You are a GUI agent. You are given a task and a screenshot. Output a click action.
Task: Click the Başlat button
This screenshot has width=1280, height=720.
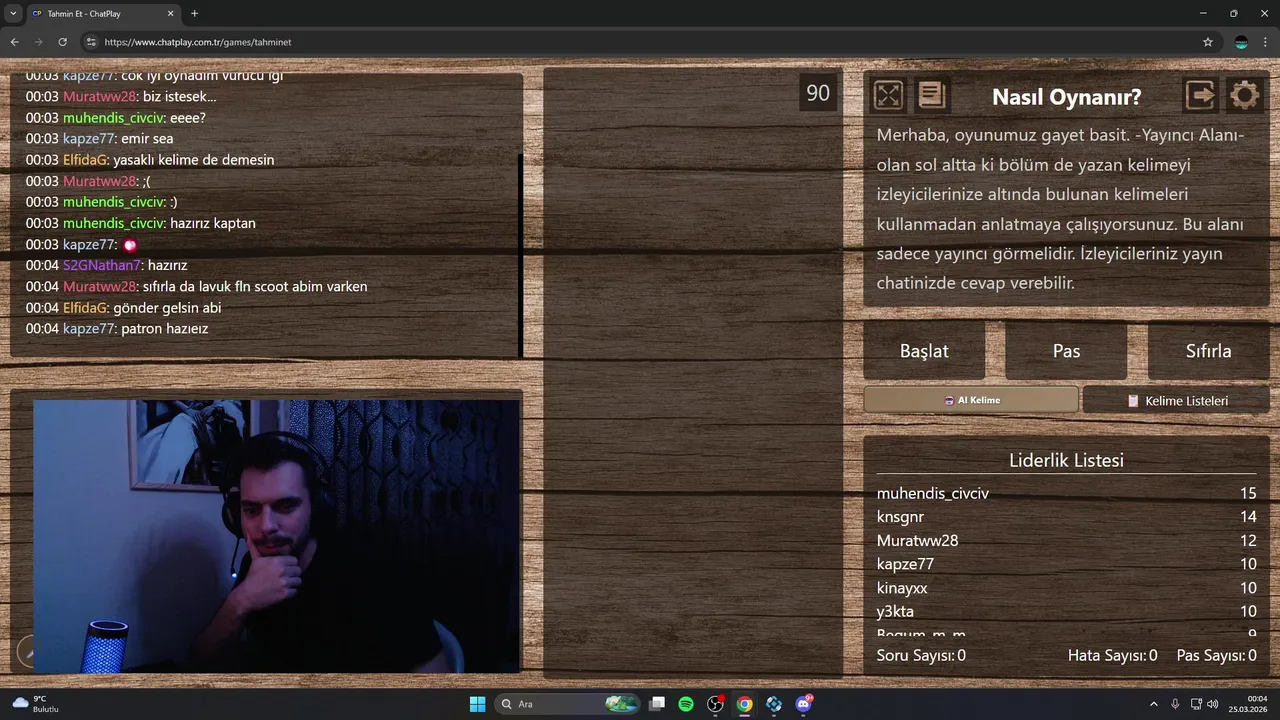point(924,351)
